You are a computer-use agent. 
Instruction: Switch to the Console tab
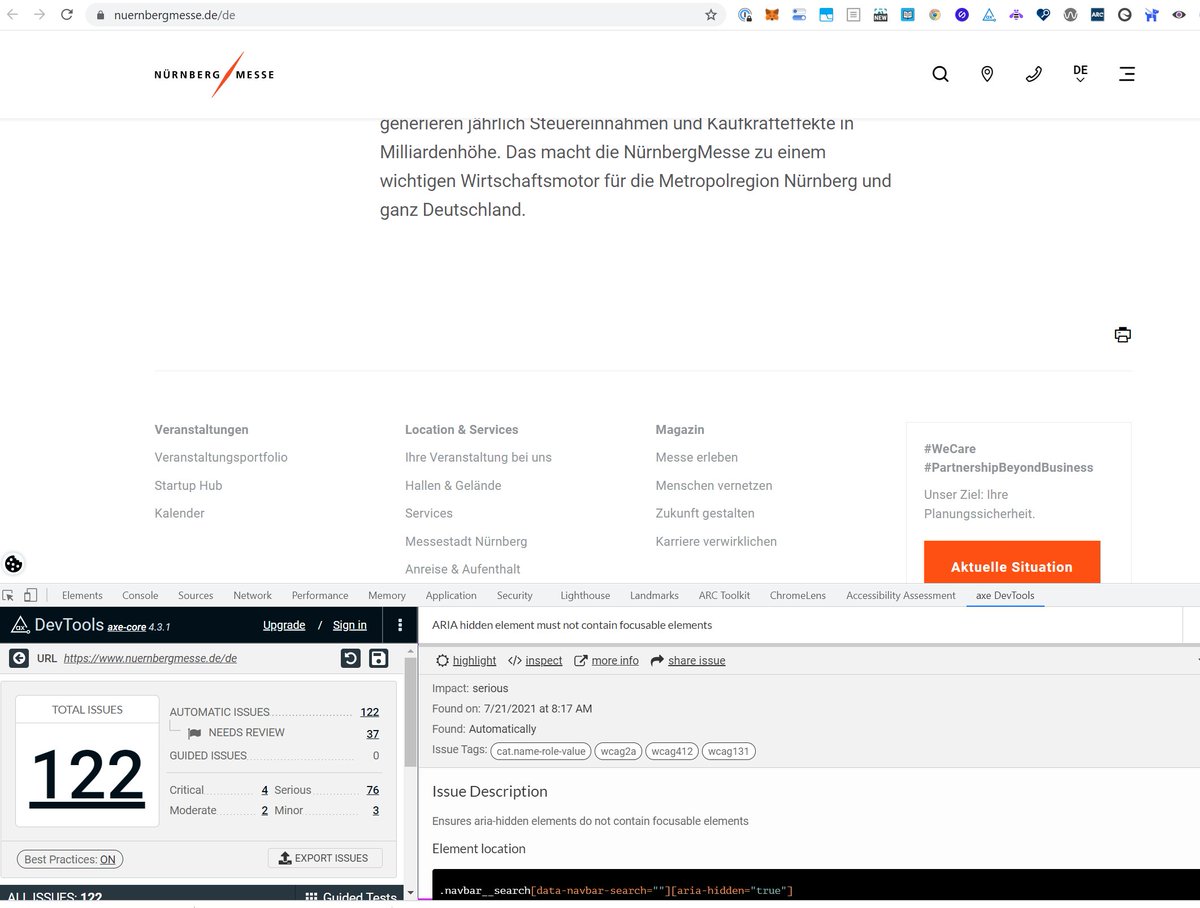coord(140,595)
